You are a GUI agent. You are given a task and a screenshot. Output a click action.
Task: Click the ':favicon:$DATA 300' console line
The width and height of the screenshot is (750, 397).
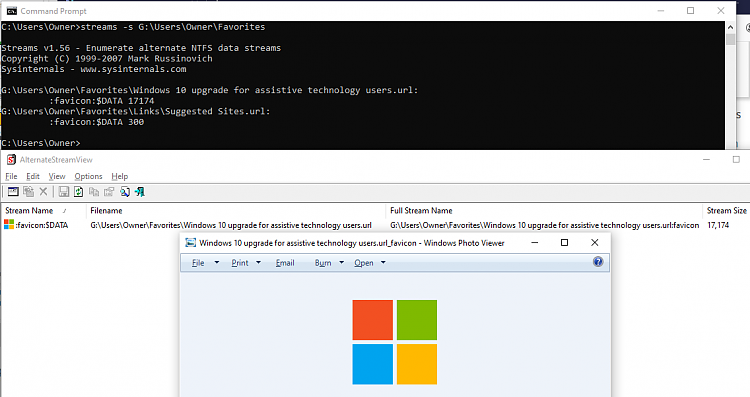[x=96, y=122]
